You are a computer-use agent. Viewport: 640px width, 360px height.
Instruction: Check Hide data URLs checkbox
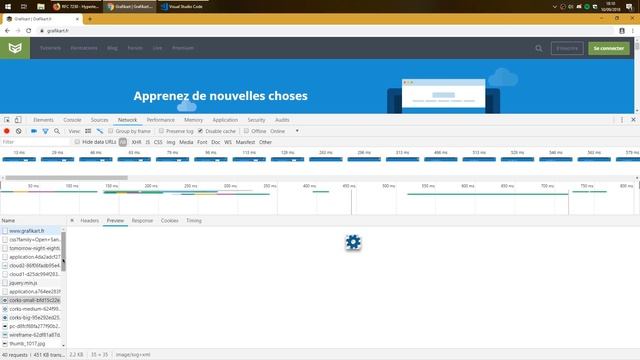click(77, 142)
